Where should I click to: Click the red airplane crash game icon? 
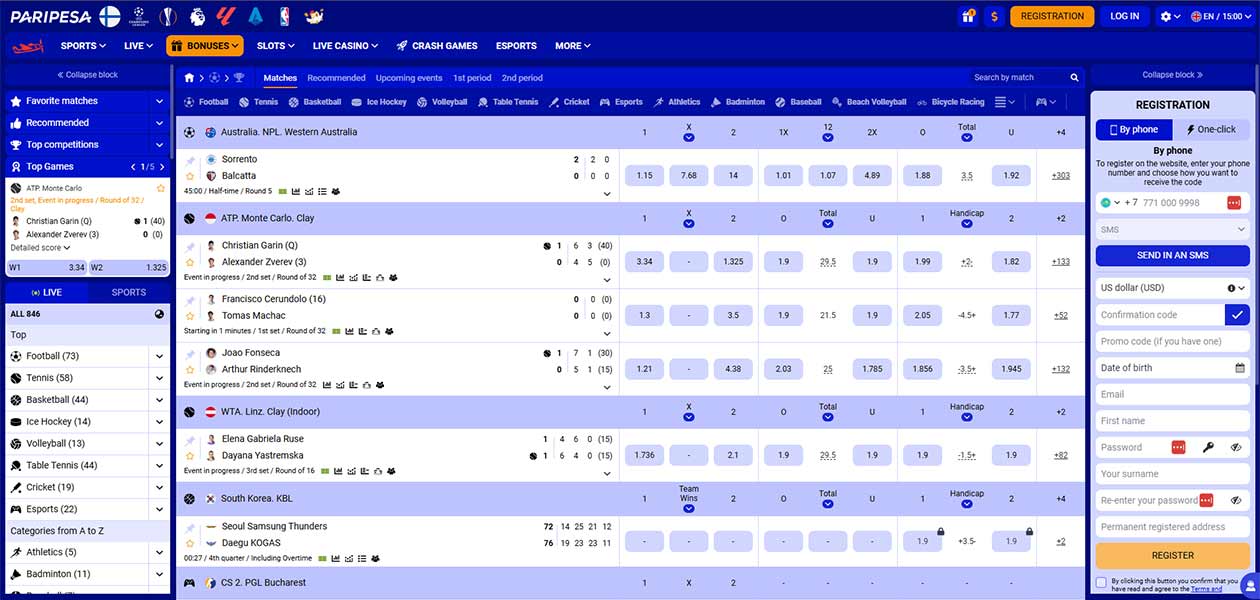28,46
